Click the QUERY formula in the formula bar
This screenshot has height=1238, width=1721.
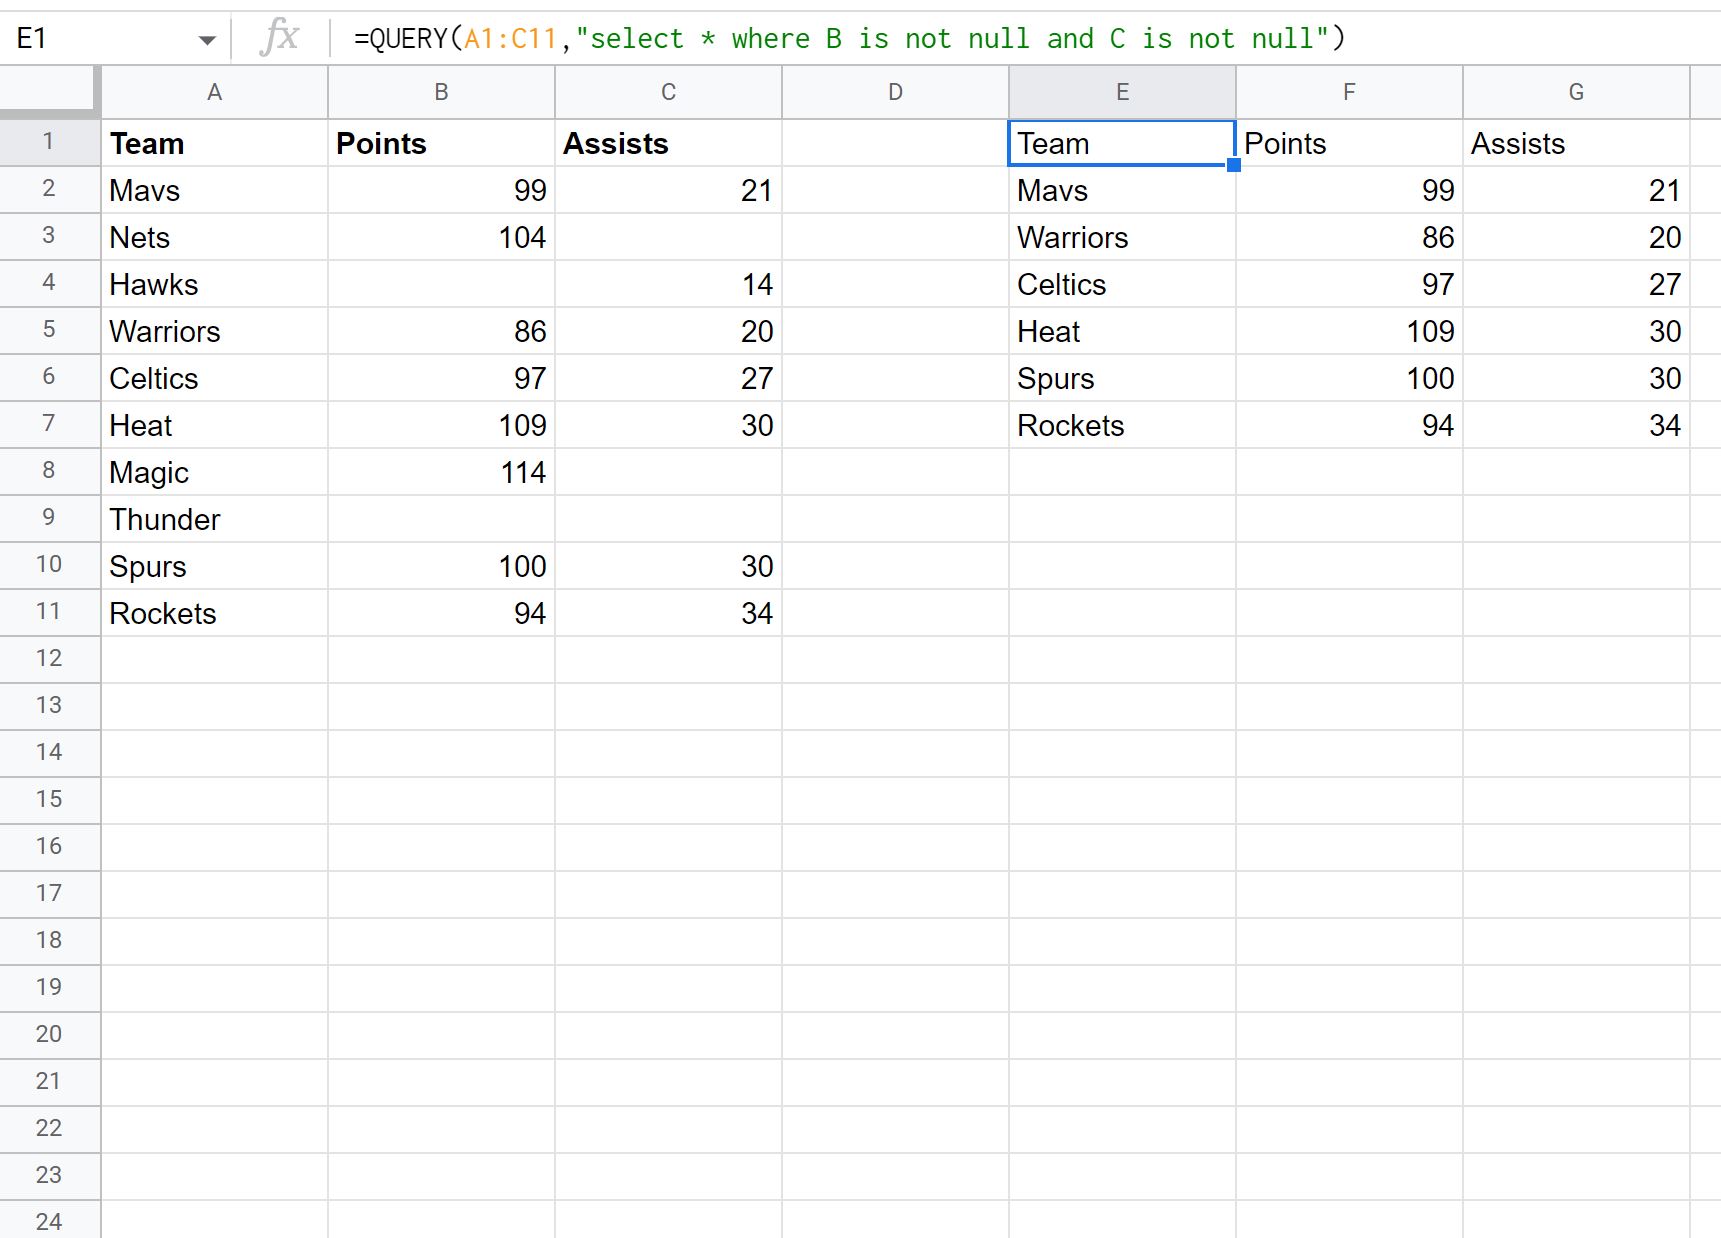(849, 39)
